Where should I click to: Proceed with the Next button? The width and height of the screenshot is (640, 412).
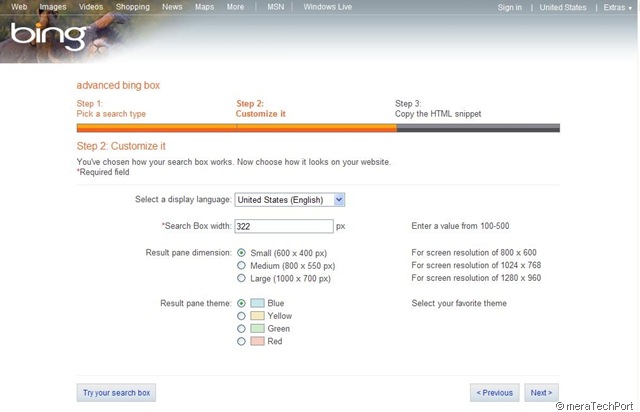[x=541, y=392]
